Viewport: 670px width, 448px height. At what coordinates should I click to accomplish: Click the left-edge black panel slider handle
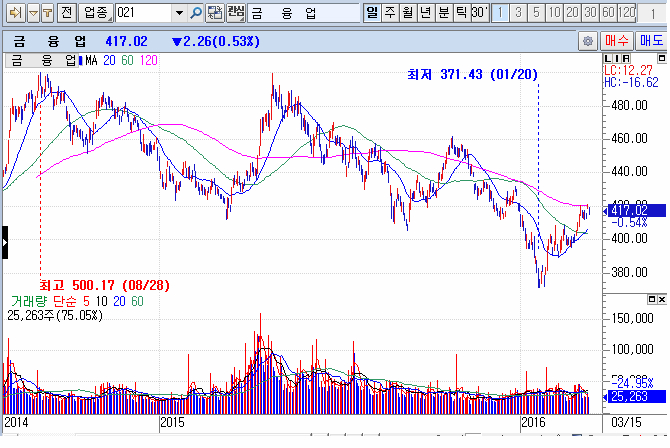click(x=4, y=243)
